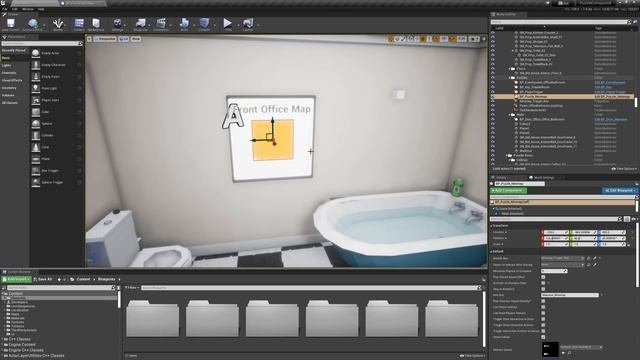Image resolution: width=640 pixels, height=360 pixels.
Task: Click the Build toolbar icon
Action: point(184,24)
